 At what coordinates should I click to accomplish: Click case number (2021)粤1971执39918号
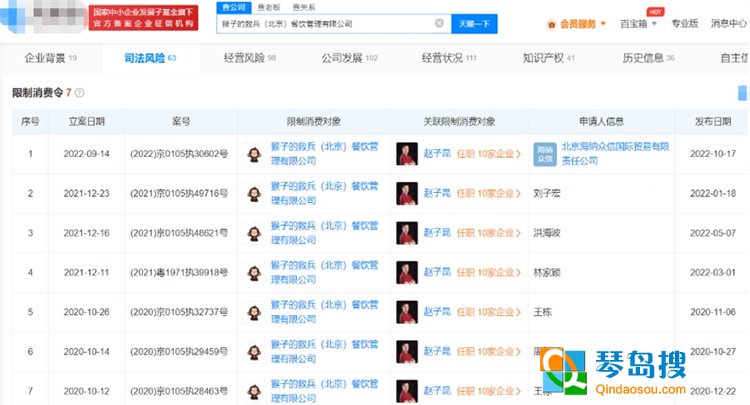[x=179, y=273]
